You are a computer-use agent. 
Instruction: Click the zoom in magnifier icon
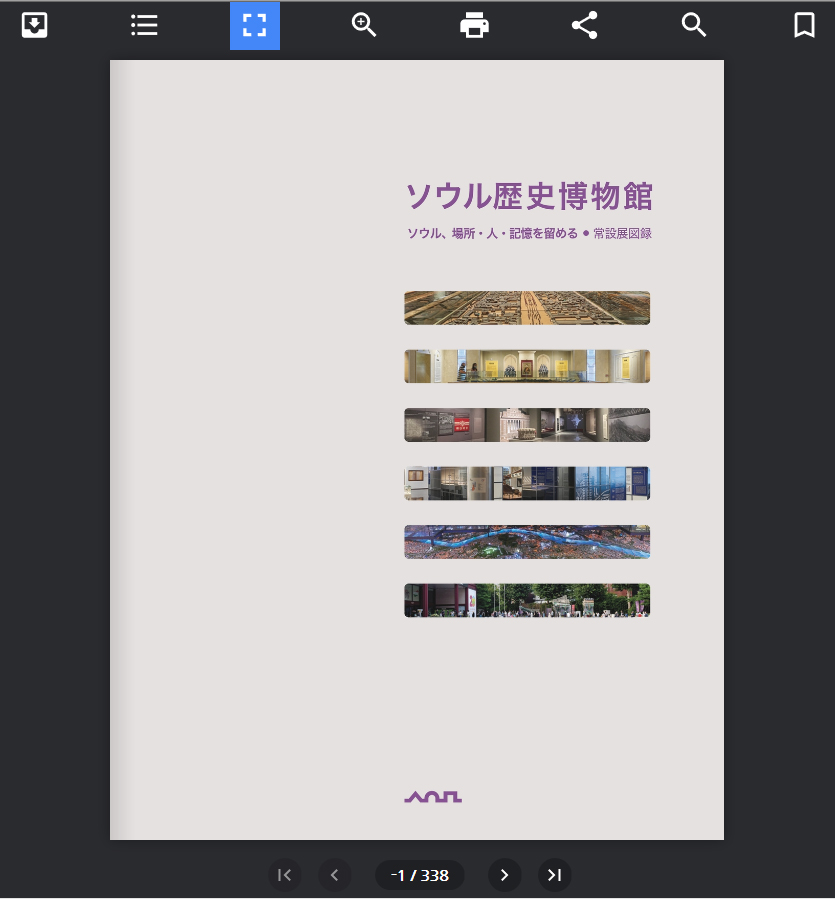pos(364,26)
